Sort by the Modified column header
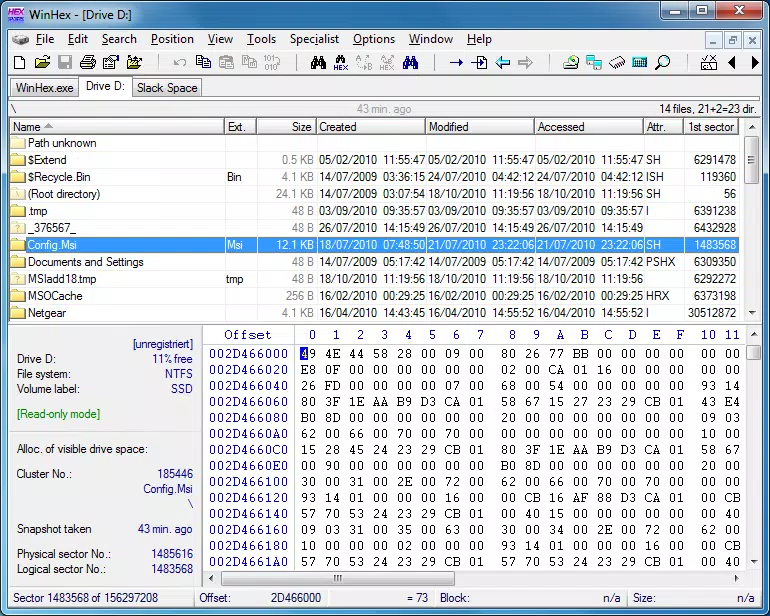Screen dimensions: 770x616 point(480,127)
